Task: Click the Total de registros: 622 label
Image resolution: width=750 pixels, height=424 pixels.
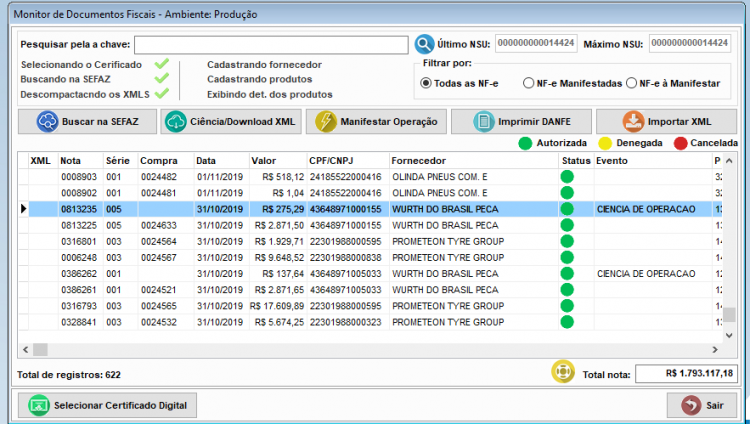Action: pyautogui.click(x=69, y=375)
